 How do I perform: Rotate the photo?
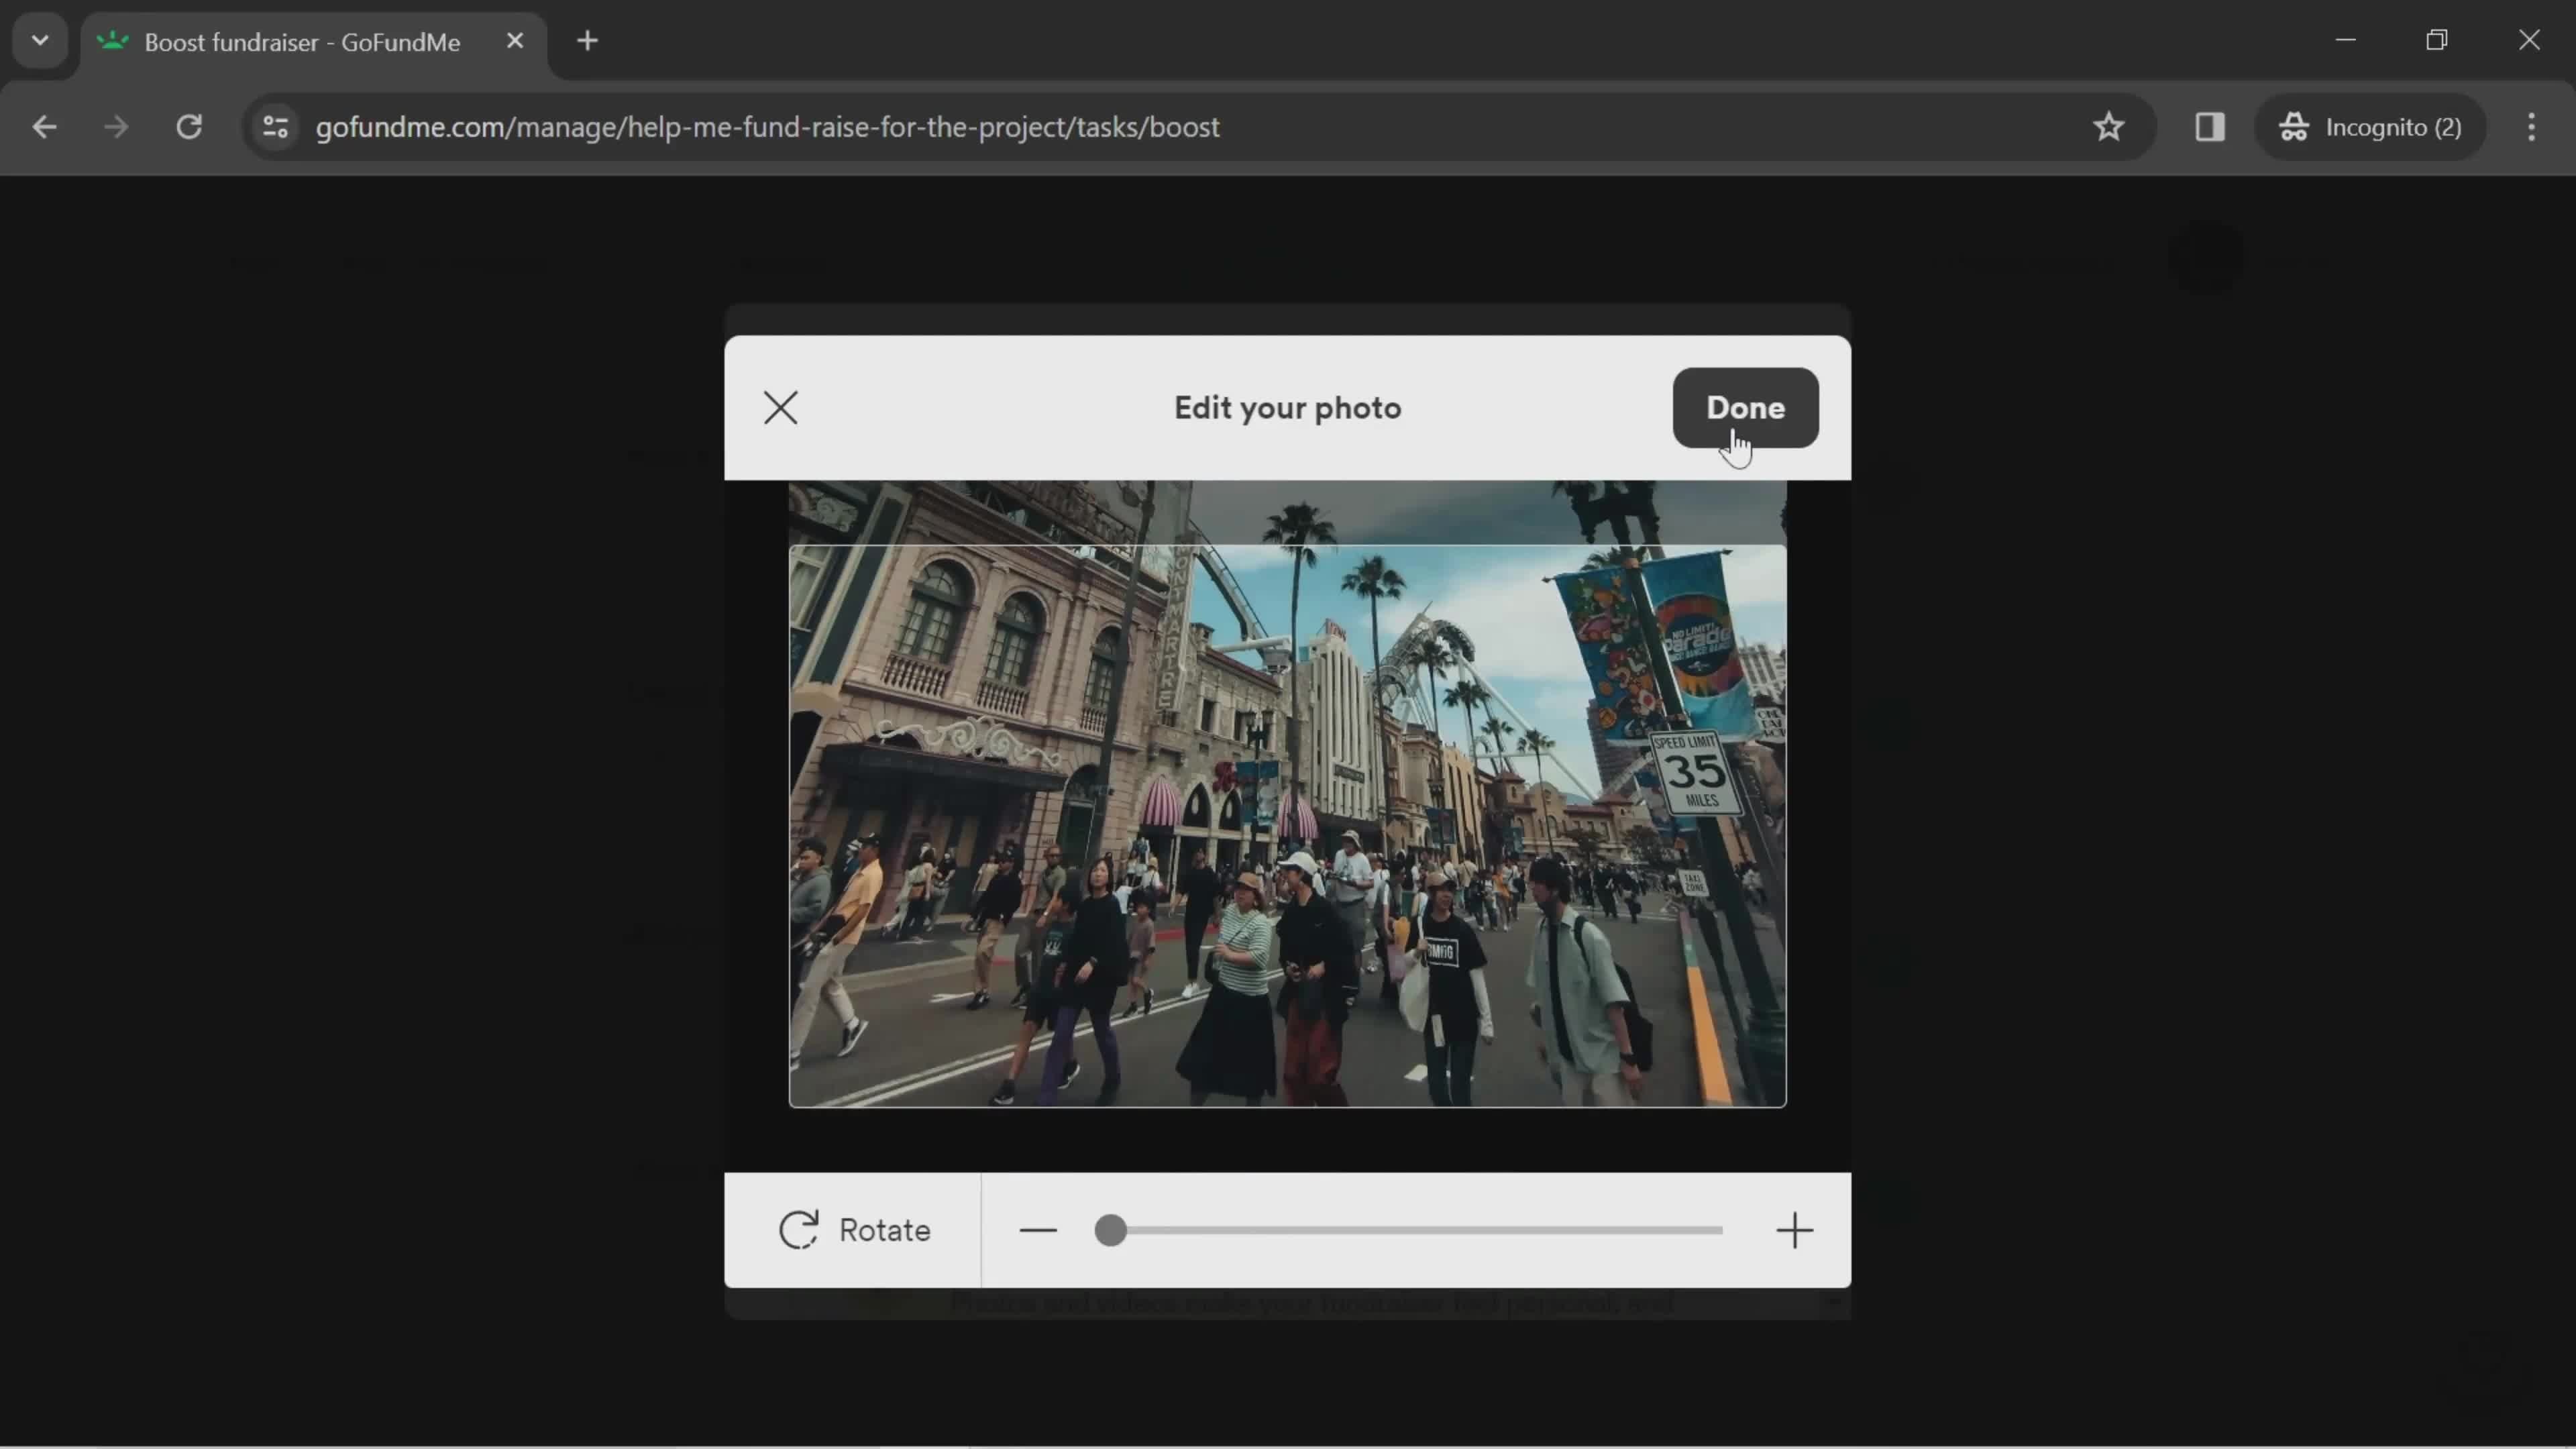tap(854, 1230)
